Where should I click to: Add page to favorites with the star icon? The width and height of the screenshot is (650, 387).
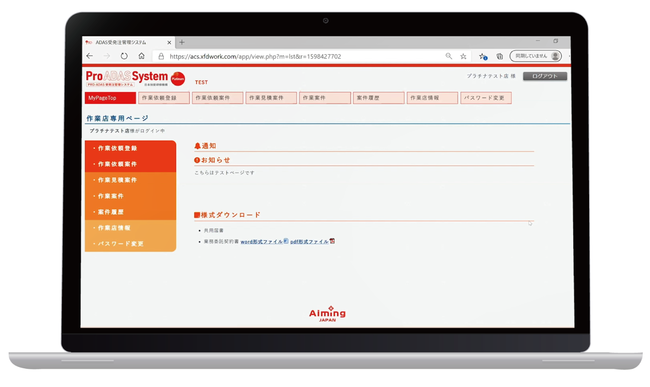coord(463,56)
